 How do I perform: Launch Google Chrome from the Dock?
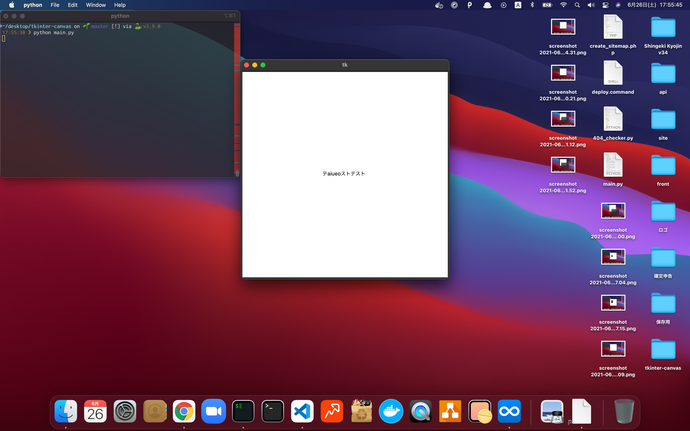click(184, 411)
